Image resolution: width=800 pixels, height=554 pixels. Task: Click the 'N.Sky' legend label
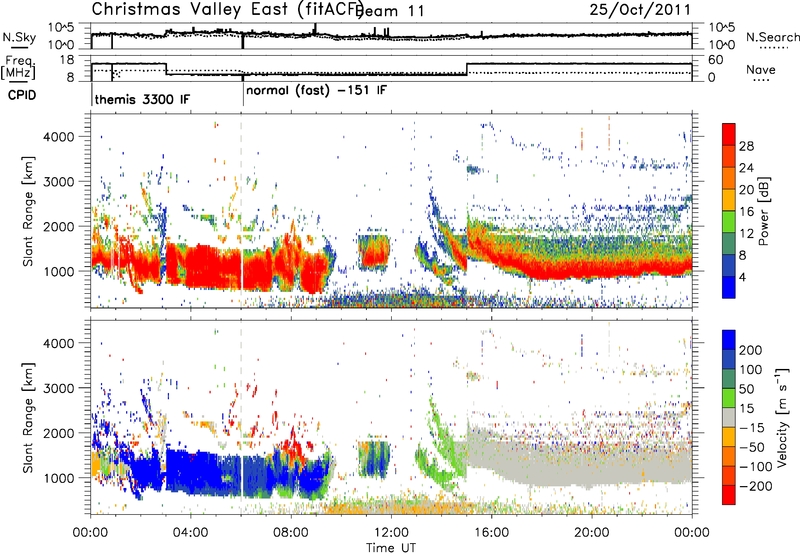(19, 37)
